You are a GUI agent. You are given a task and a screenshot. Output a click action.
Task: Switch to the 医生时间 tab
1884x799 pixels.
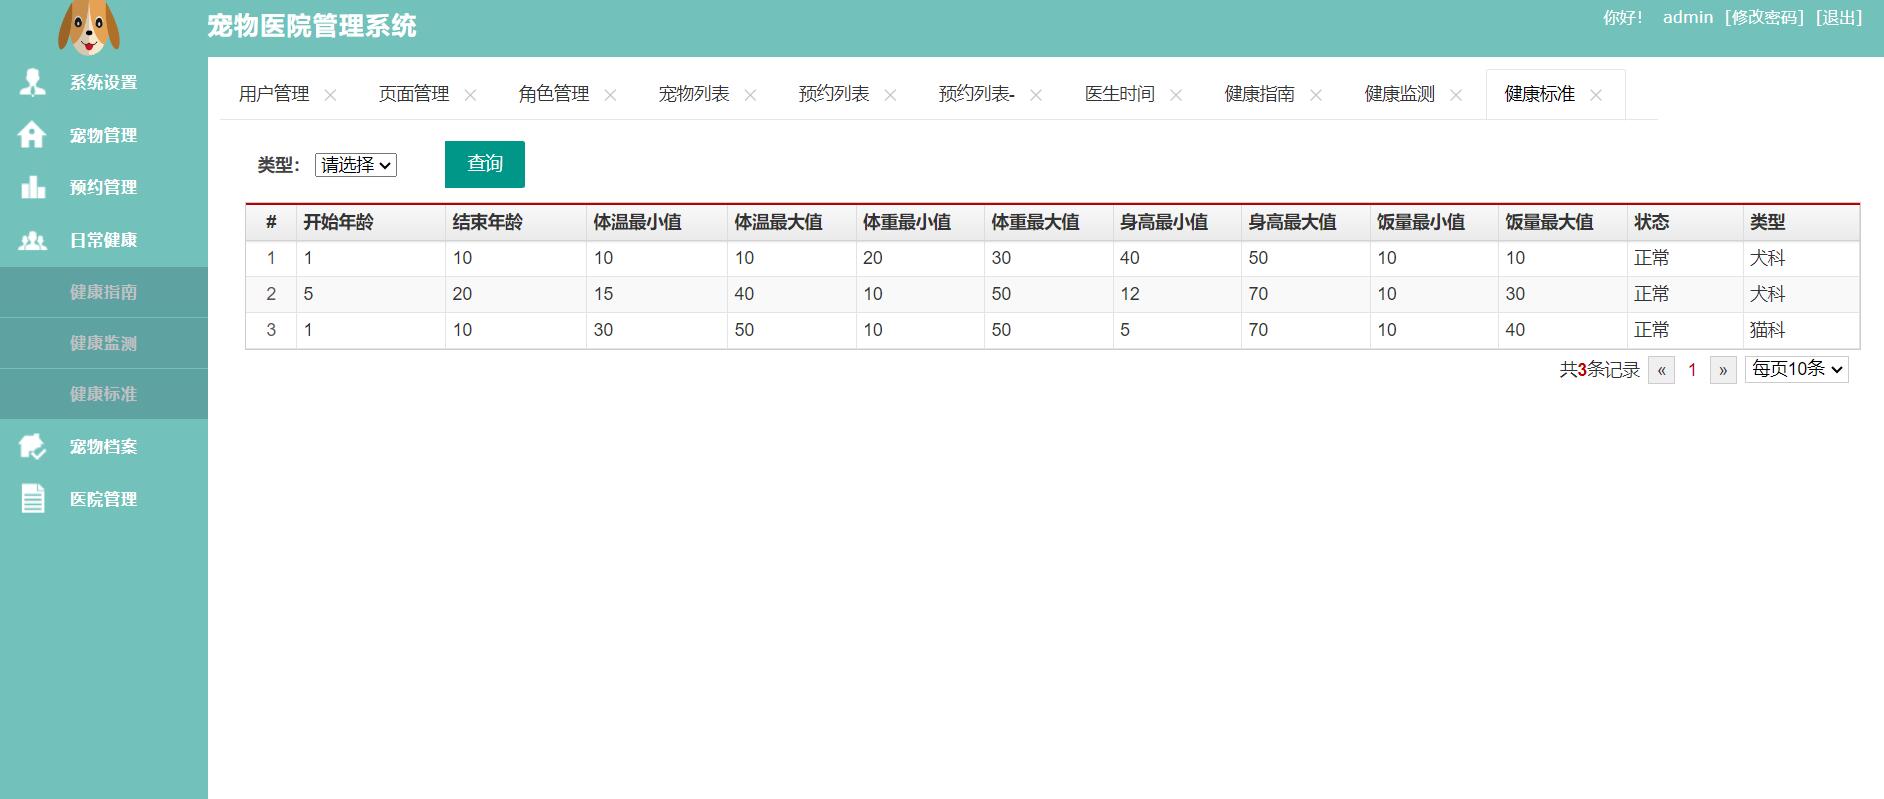coord(1120,94)
